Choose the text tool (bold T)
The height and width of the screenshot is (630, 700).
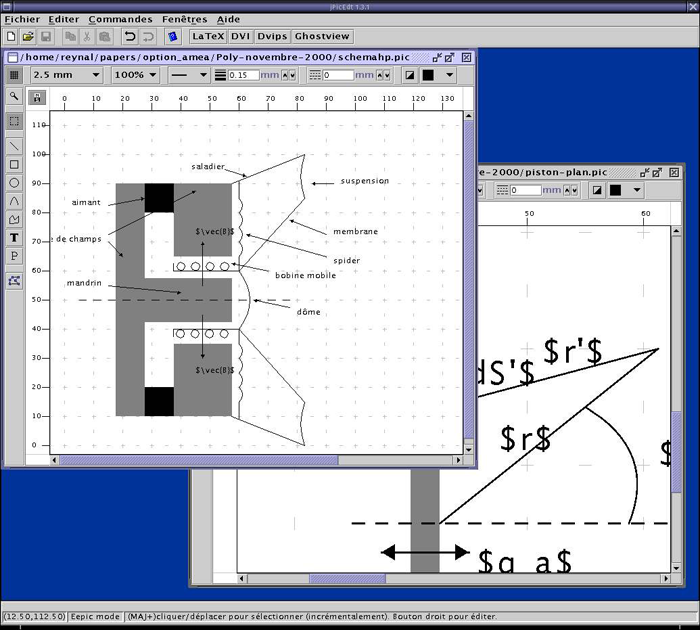[x=14, y=238]
